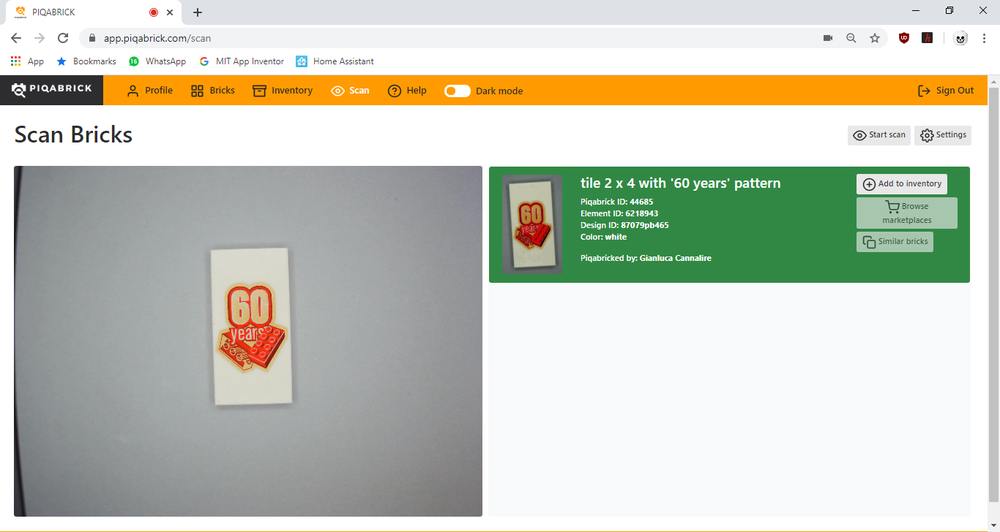
Task: Click the page vertical scrollbar
Action: 994,293
